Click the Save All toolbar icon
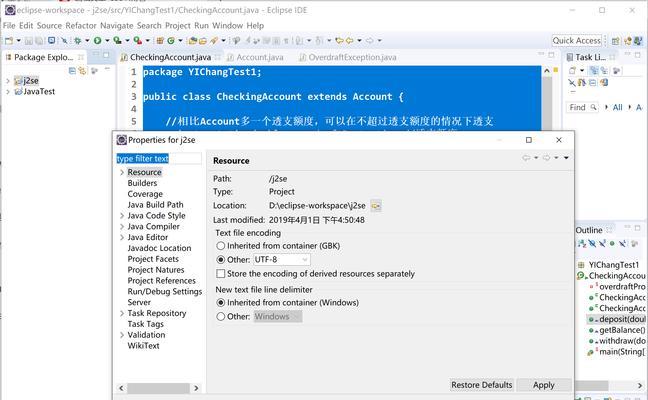 38,40
